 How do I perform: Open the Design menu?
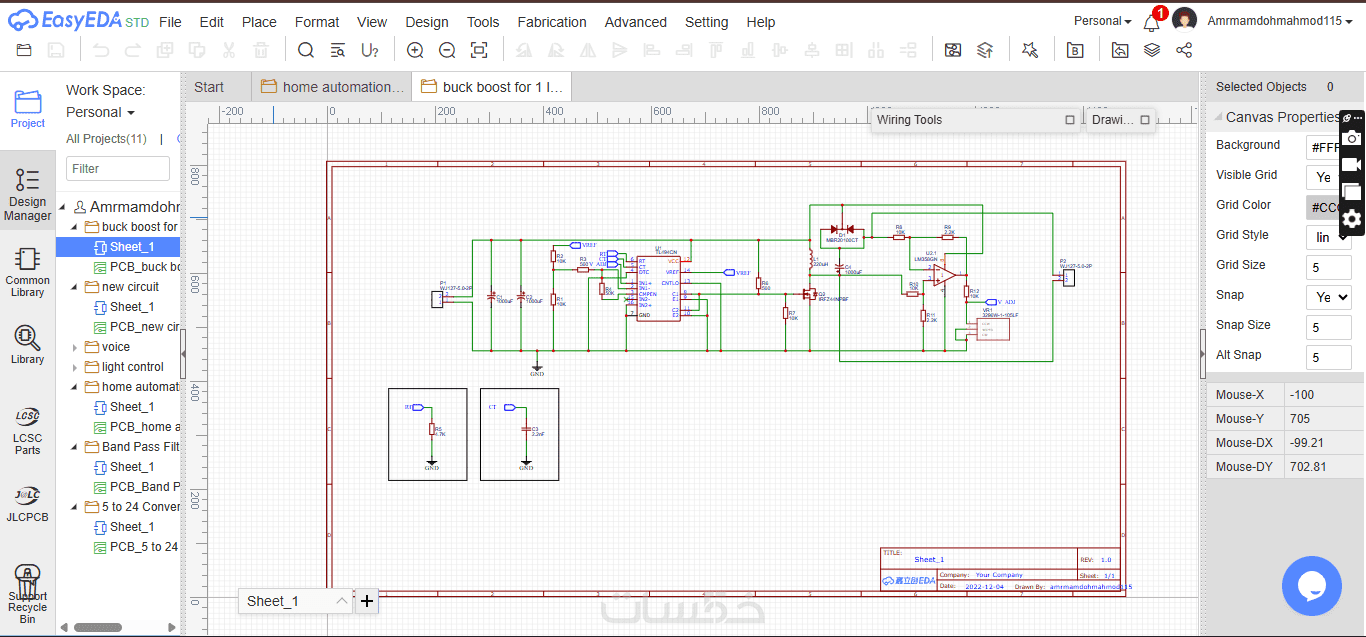coord(427,22)
